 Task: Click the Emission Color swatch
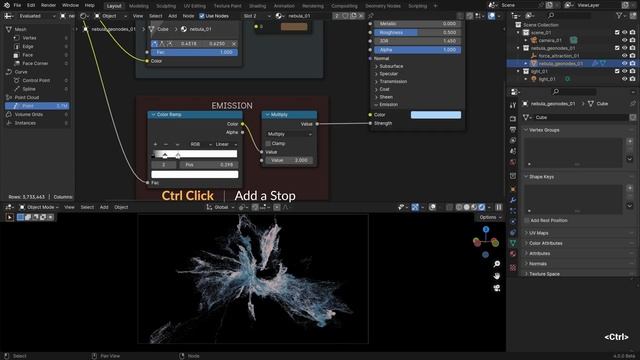tap(436, 115)
